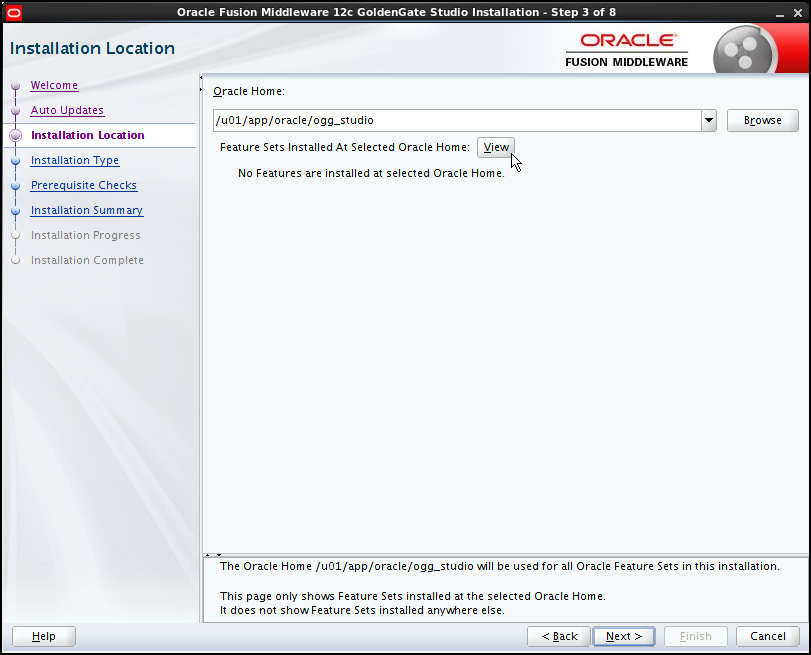The image size is (811, 655).
Task: Cancel the GoldenGate Studio installation
Action: pyautogui.click(x=767, y=636)
